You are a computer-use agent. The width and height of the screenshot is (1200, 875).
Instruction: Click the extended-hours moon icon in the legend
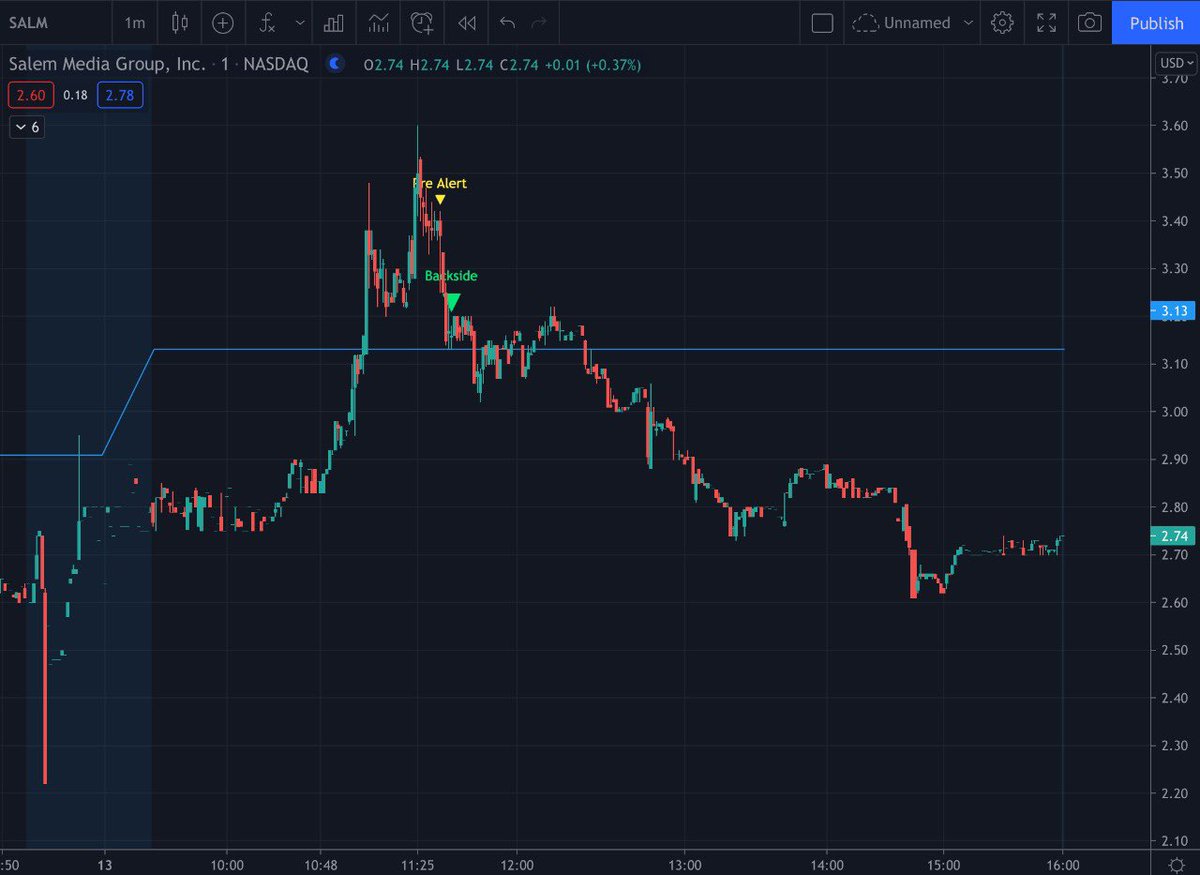point(335,63)
